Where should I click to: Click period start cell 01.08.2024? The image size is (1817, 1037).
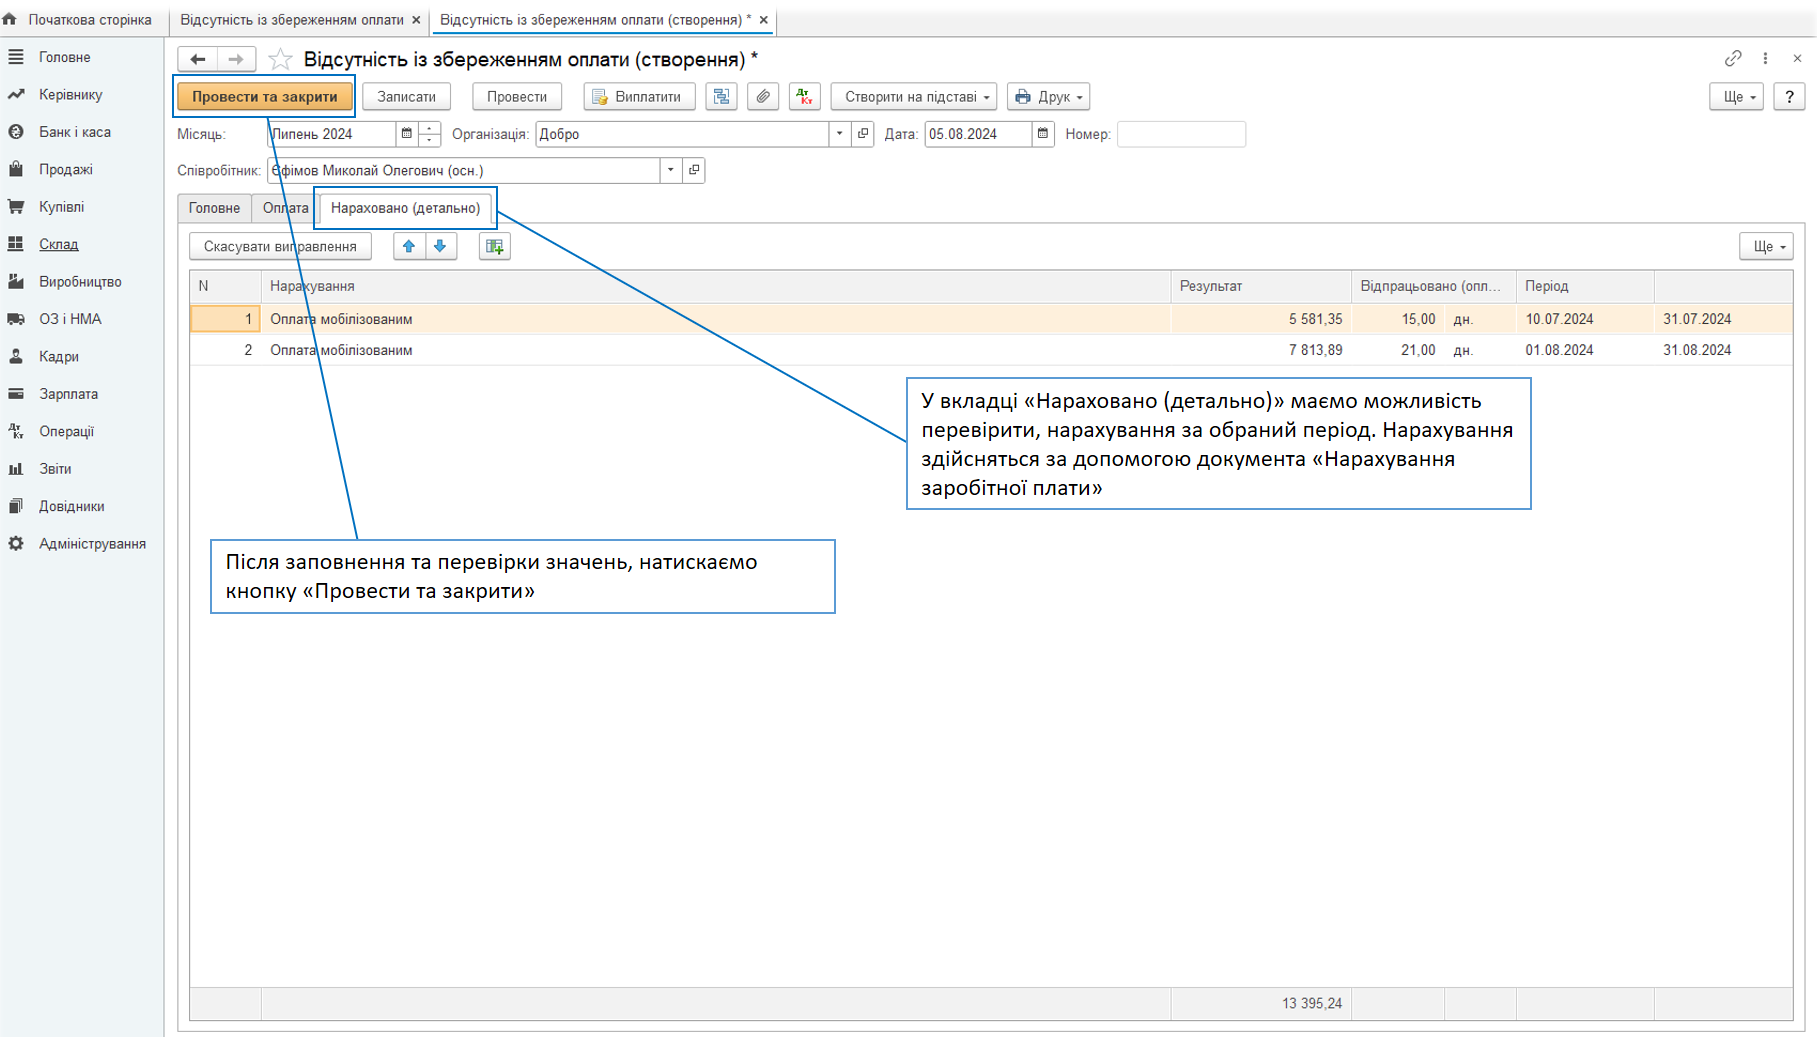pos(1584,350)
